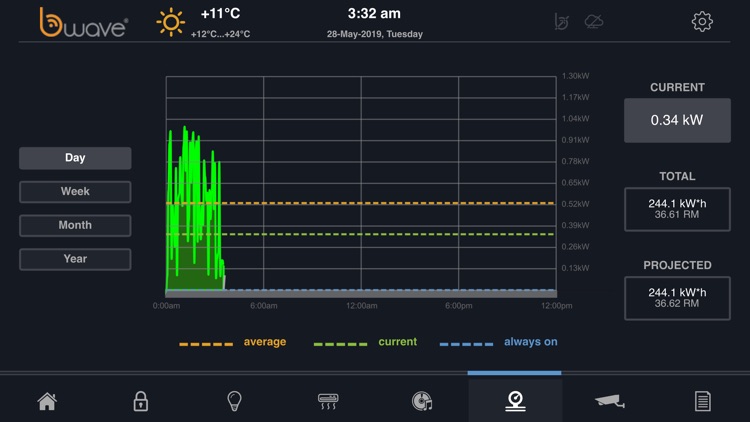Tap the sunny weather icon
750x422 pixels.
[x=170, y=22]
